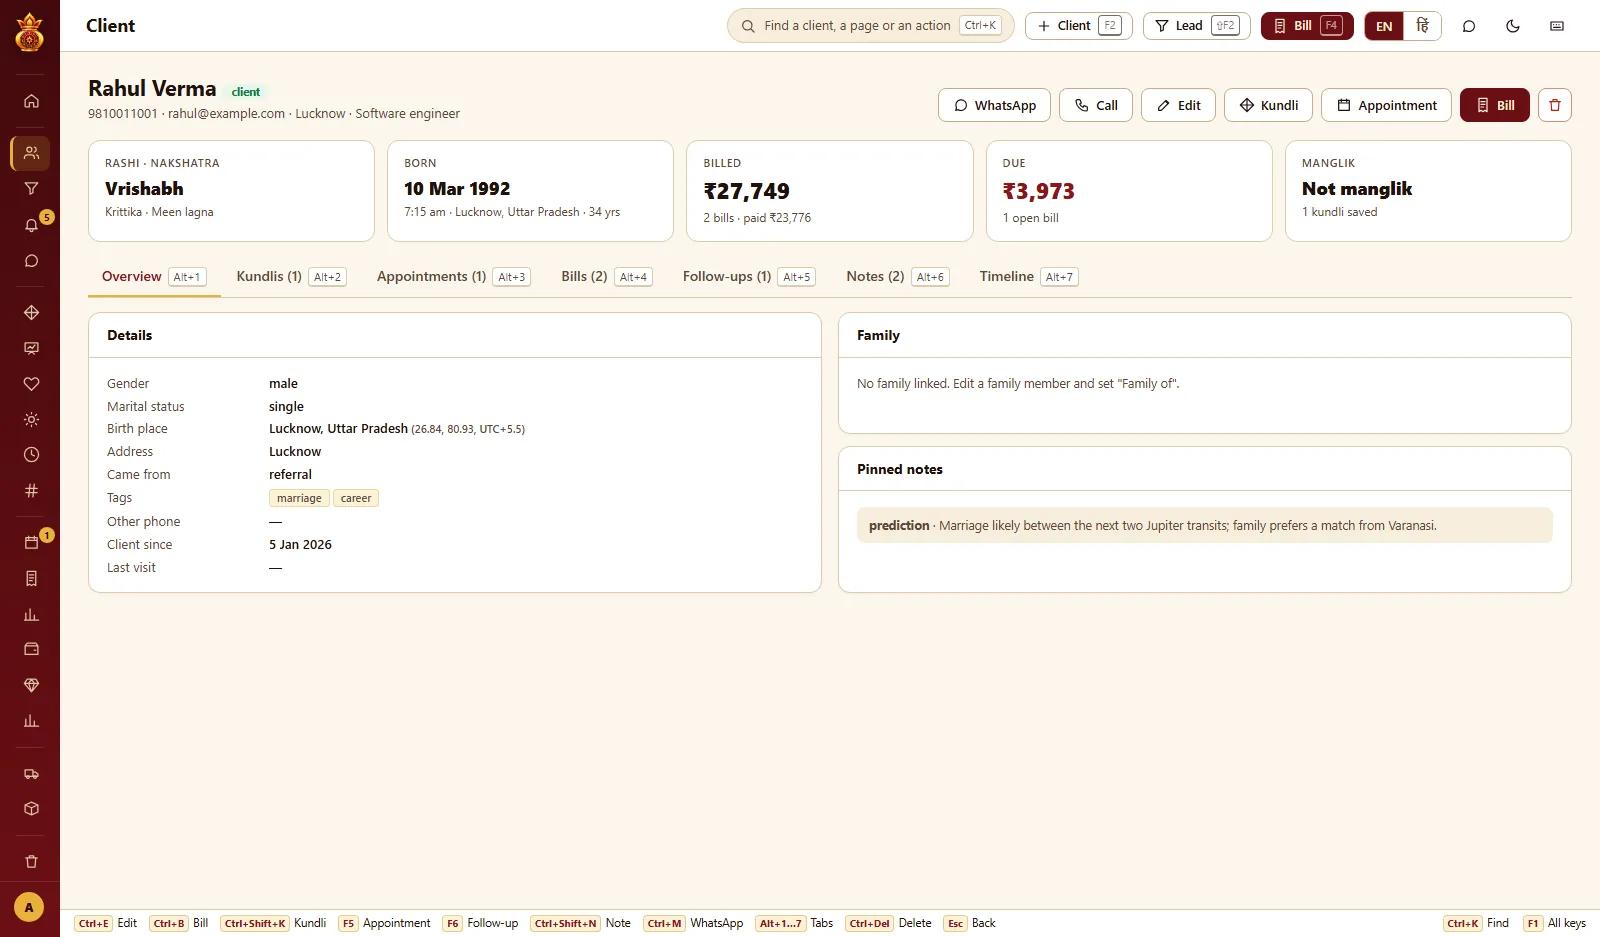
Task: Click the WhatsApp button for Rahul Verma
Action: [994, 105]
